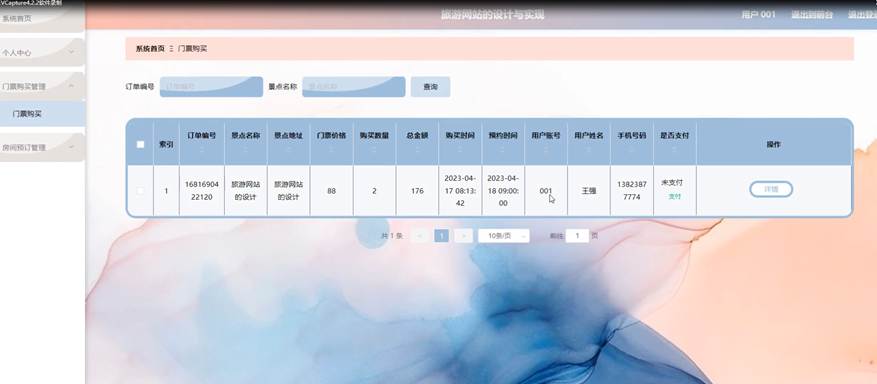Screen dimensions: 877x384
Task: Click total amount cell 176
Action: [x=417, y=191]
